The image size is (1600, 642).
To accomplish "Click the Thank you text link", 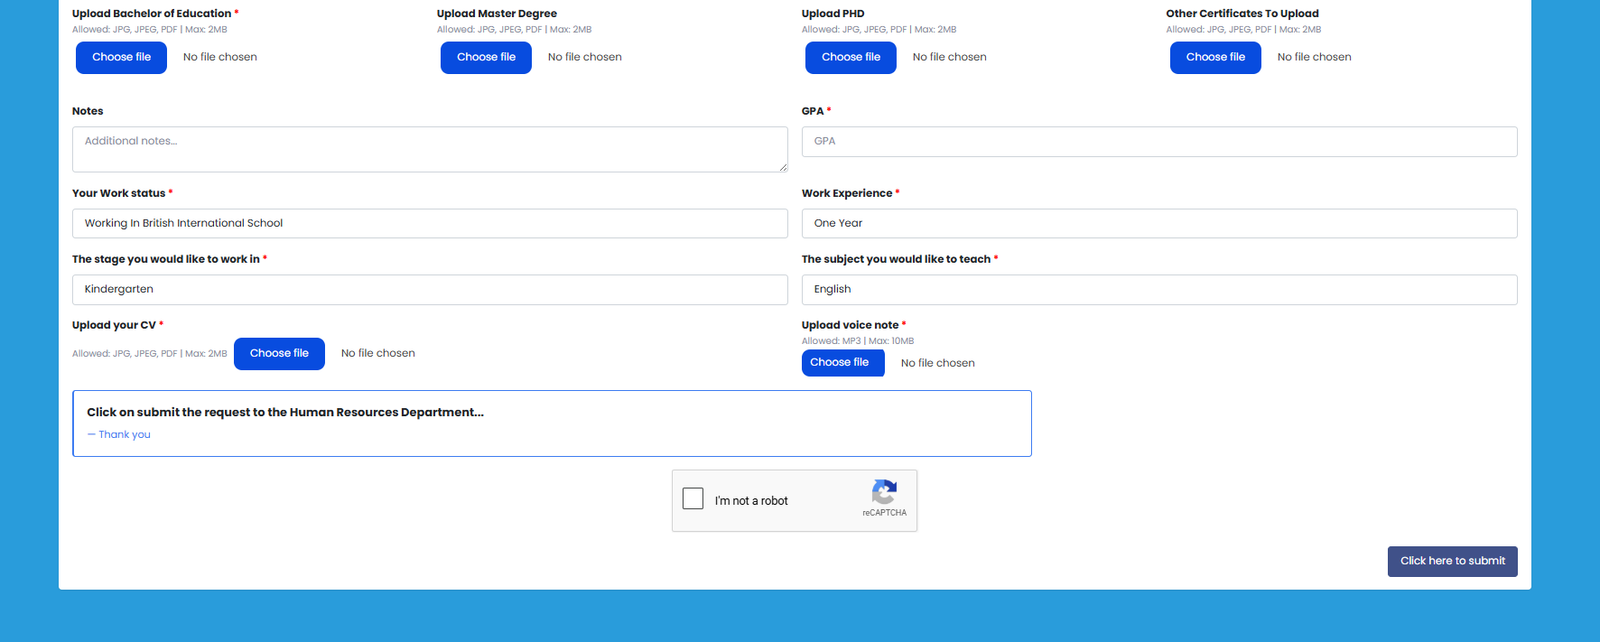I will [x=124, y=435].
